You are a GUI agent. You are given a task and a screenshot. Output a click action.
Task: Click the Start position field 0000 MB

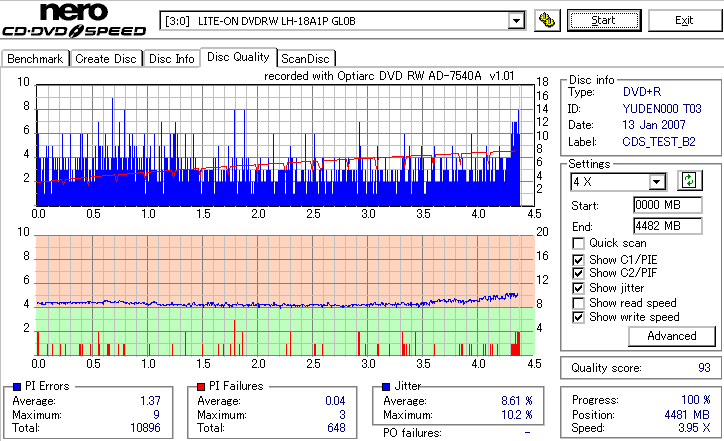click(668, 205)
